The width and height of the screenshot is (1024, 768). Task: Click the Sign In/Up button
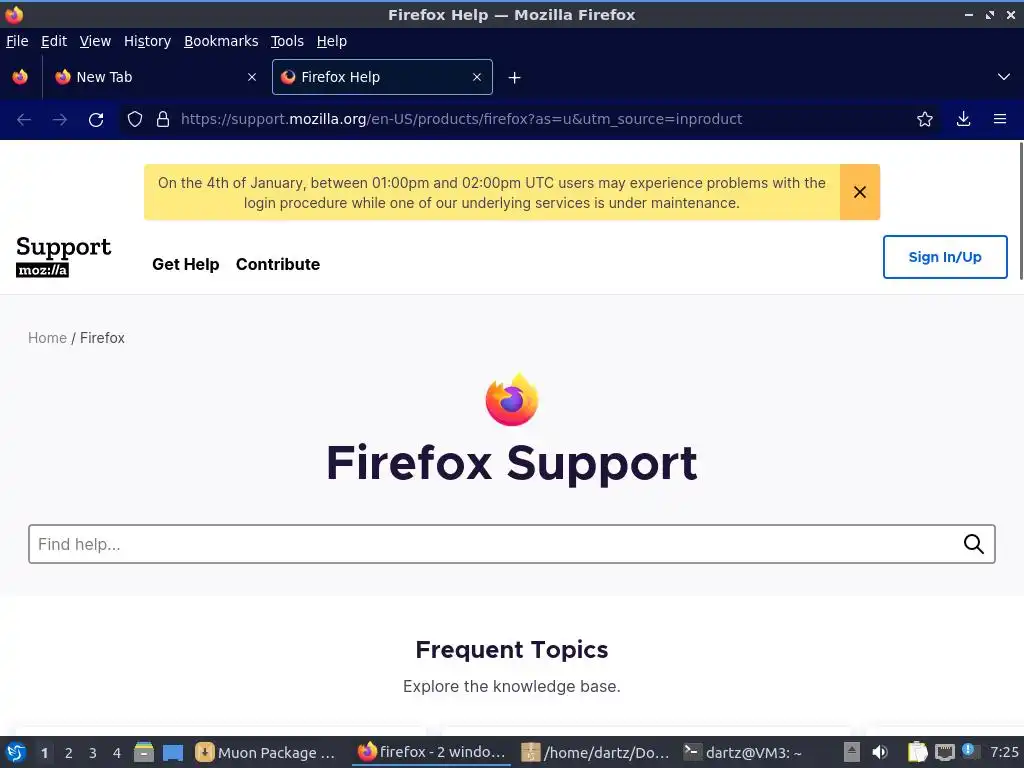tap(945, 257)
